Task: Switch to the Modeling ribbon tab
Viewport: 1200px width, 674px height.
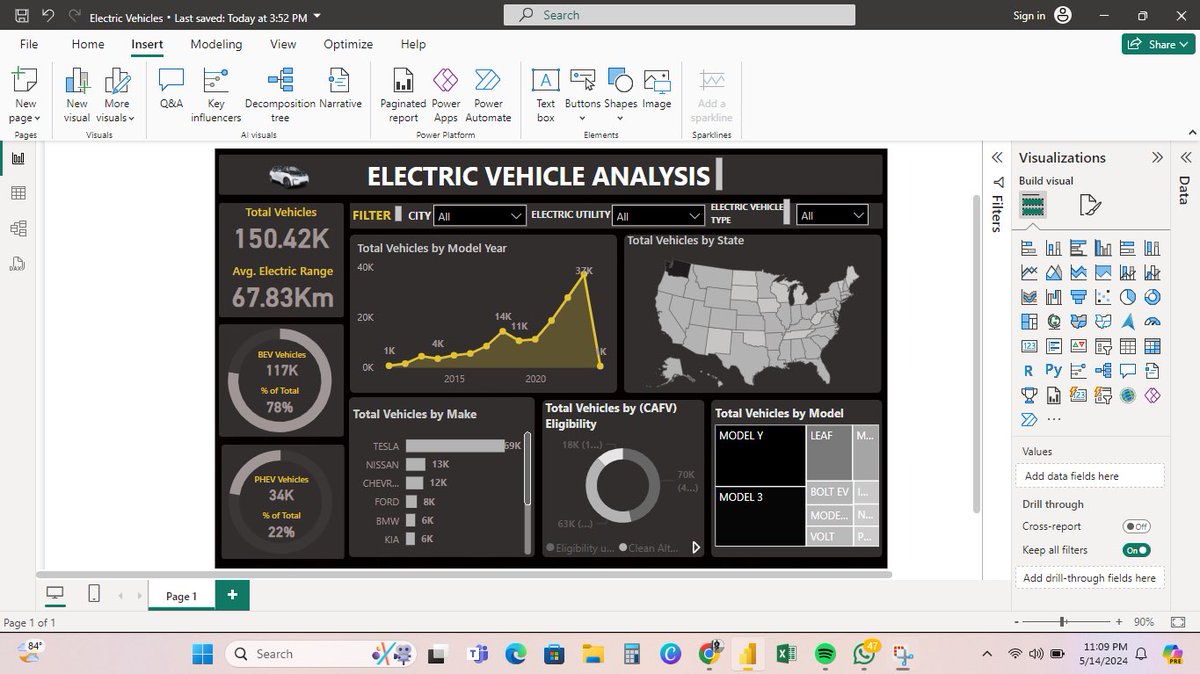Action: tap(216, 44)
